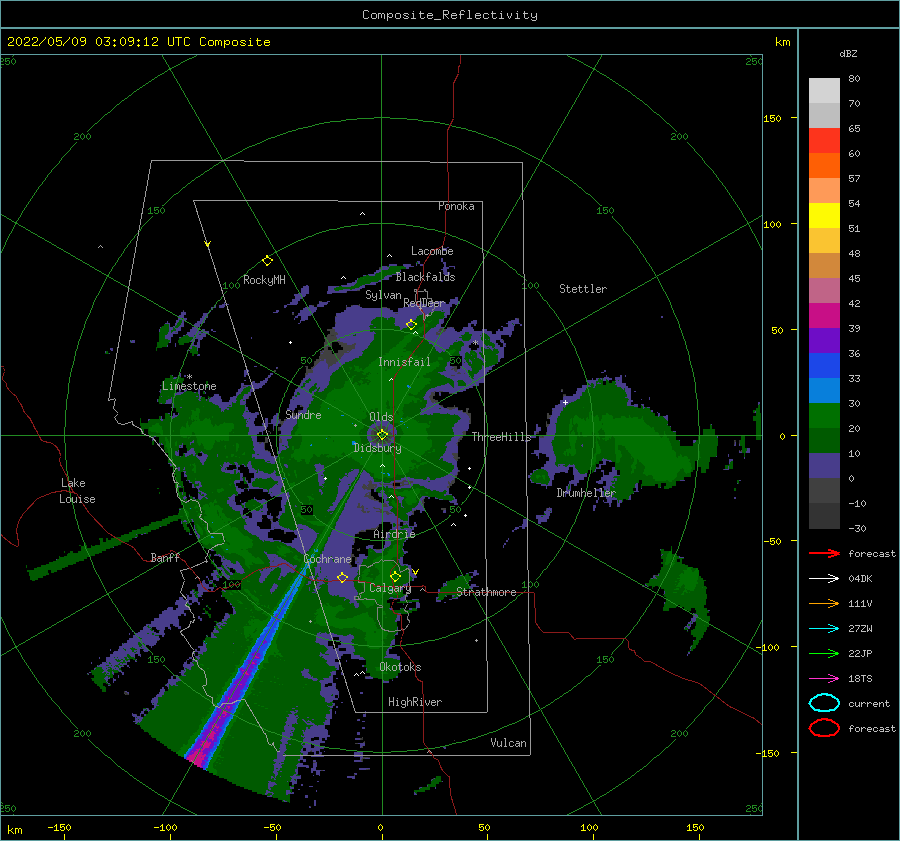
Task: Click the cyan current ellipse icon
Action: 824,703
